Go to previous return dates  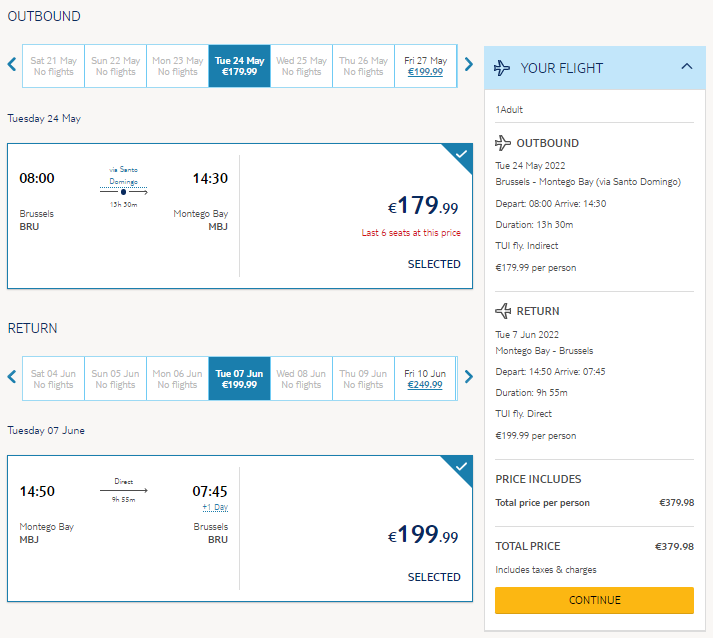pyautogui.click(x=12, y=377)
